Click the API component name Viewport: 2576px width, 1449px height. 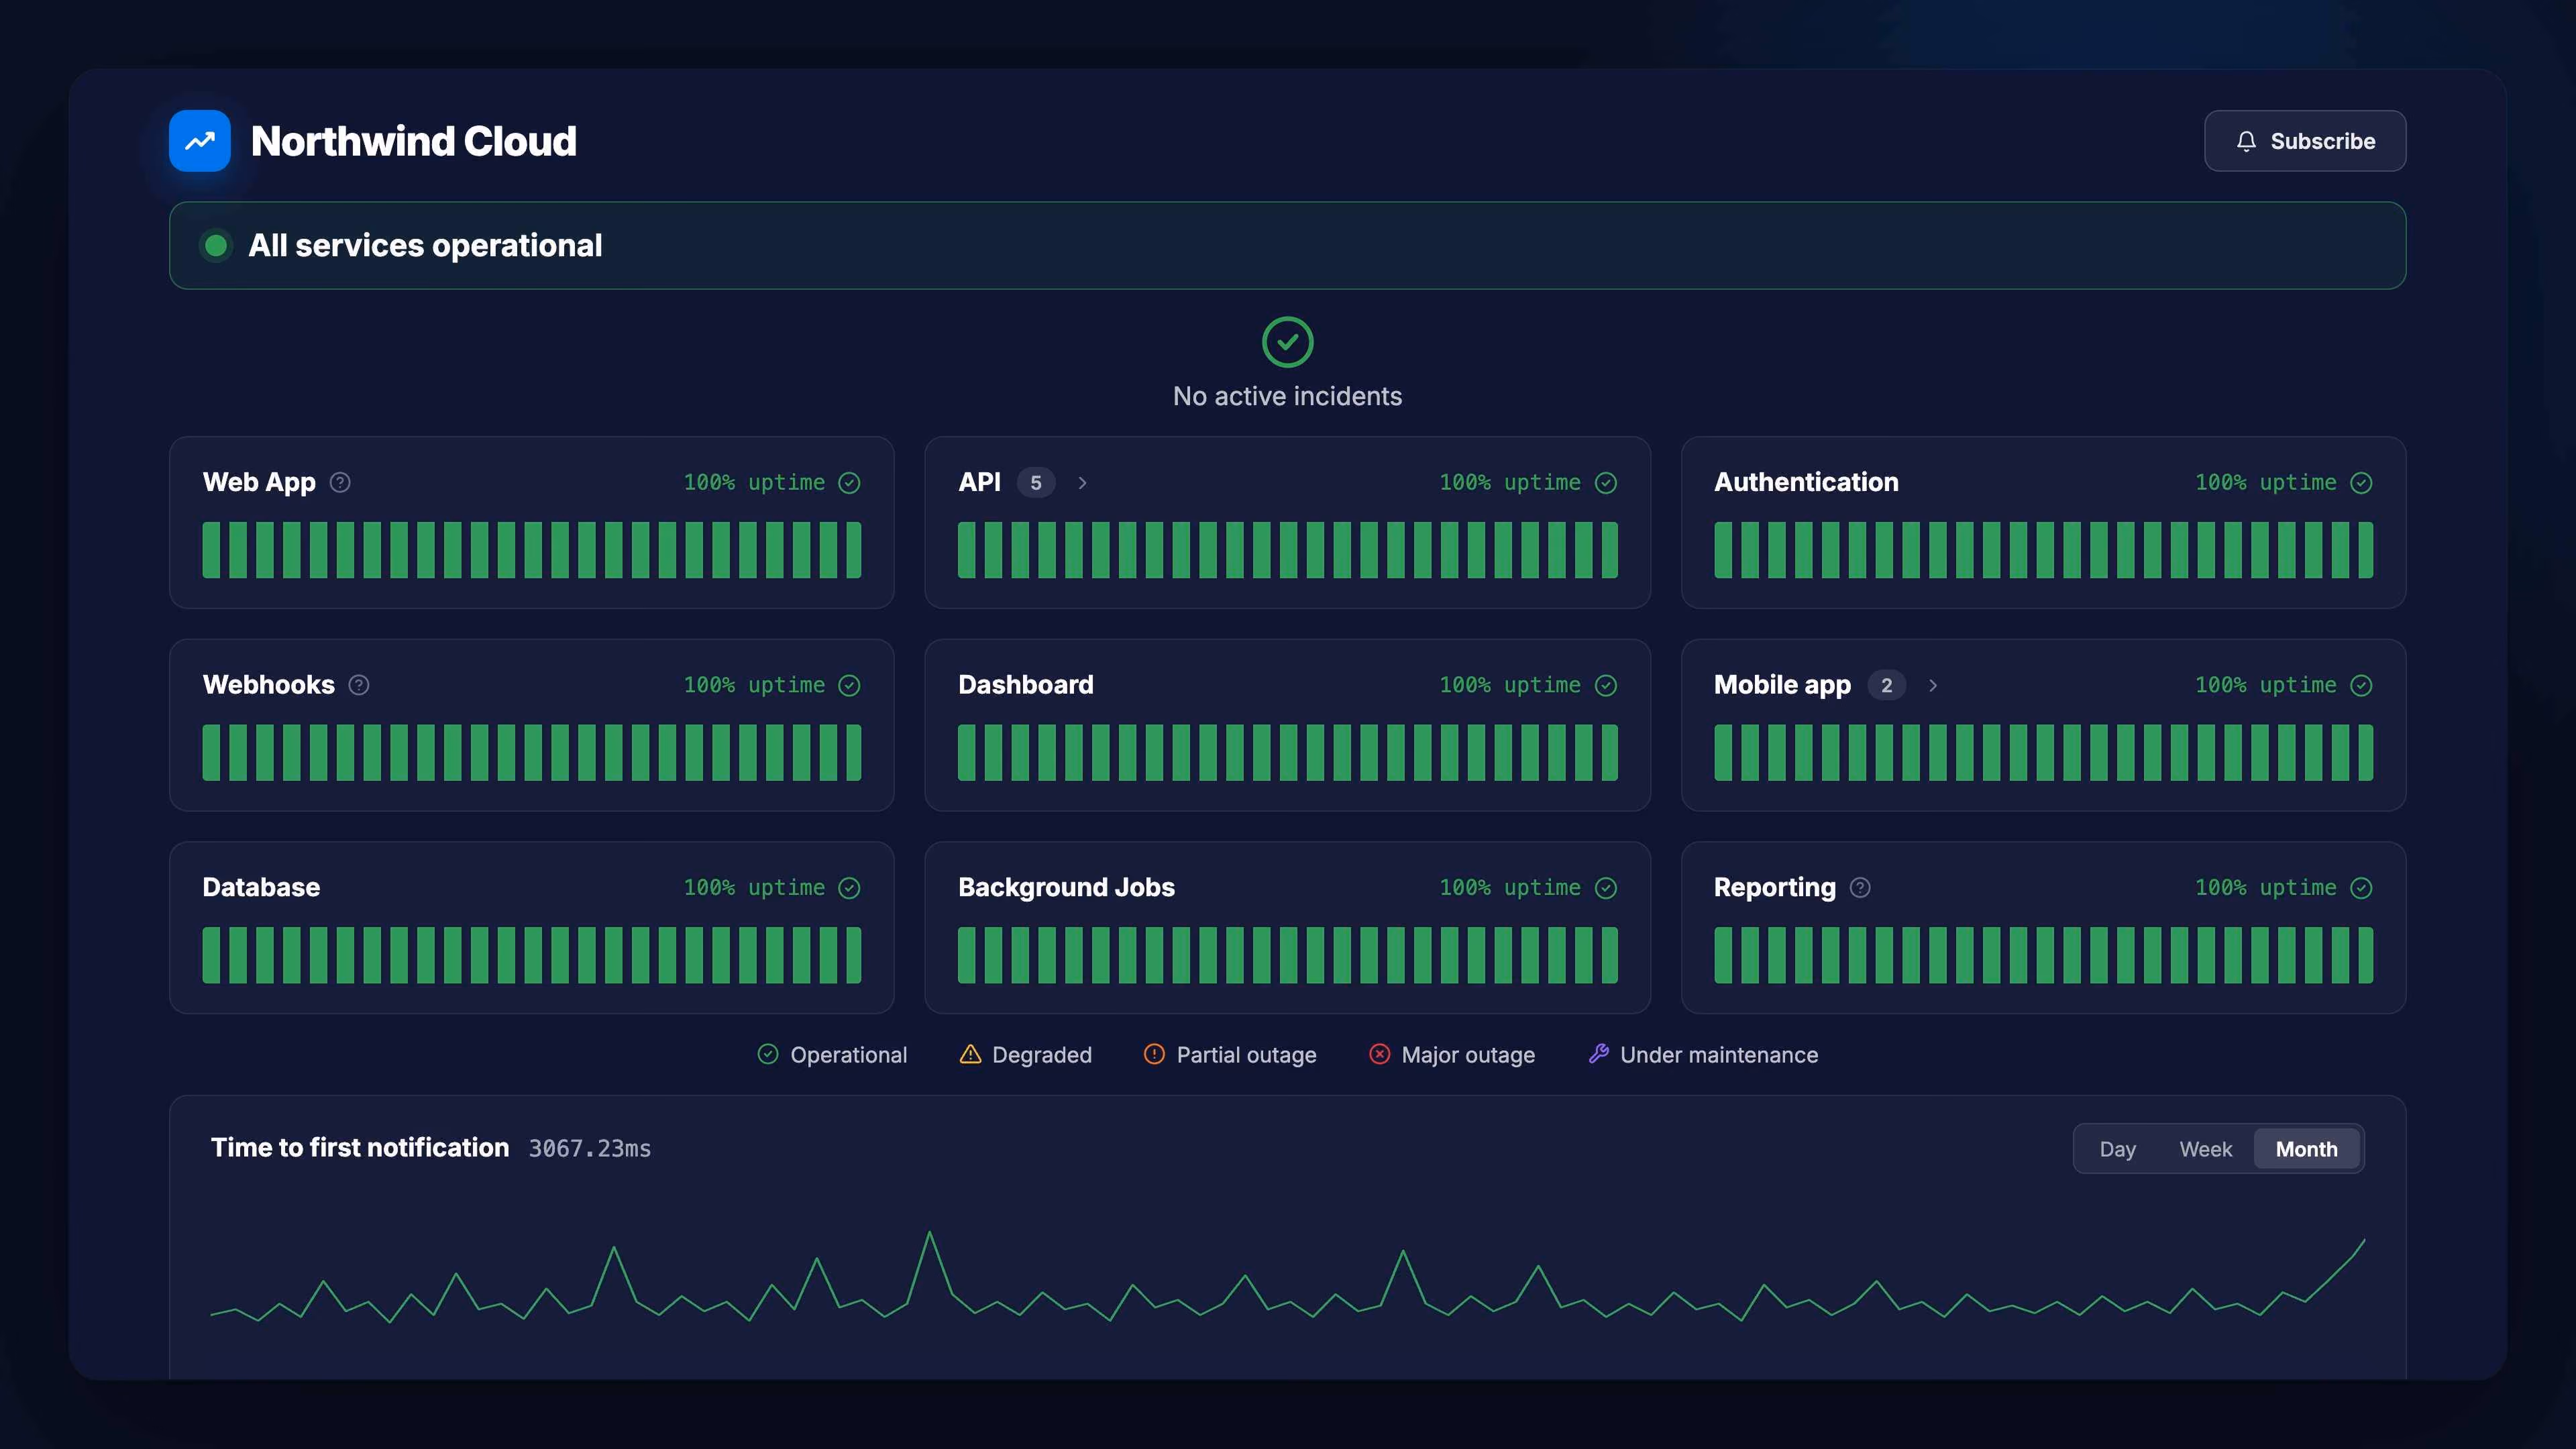click(x=979, y=482)
